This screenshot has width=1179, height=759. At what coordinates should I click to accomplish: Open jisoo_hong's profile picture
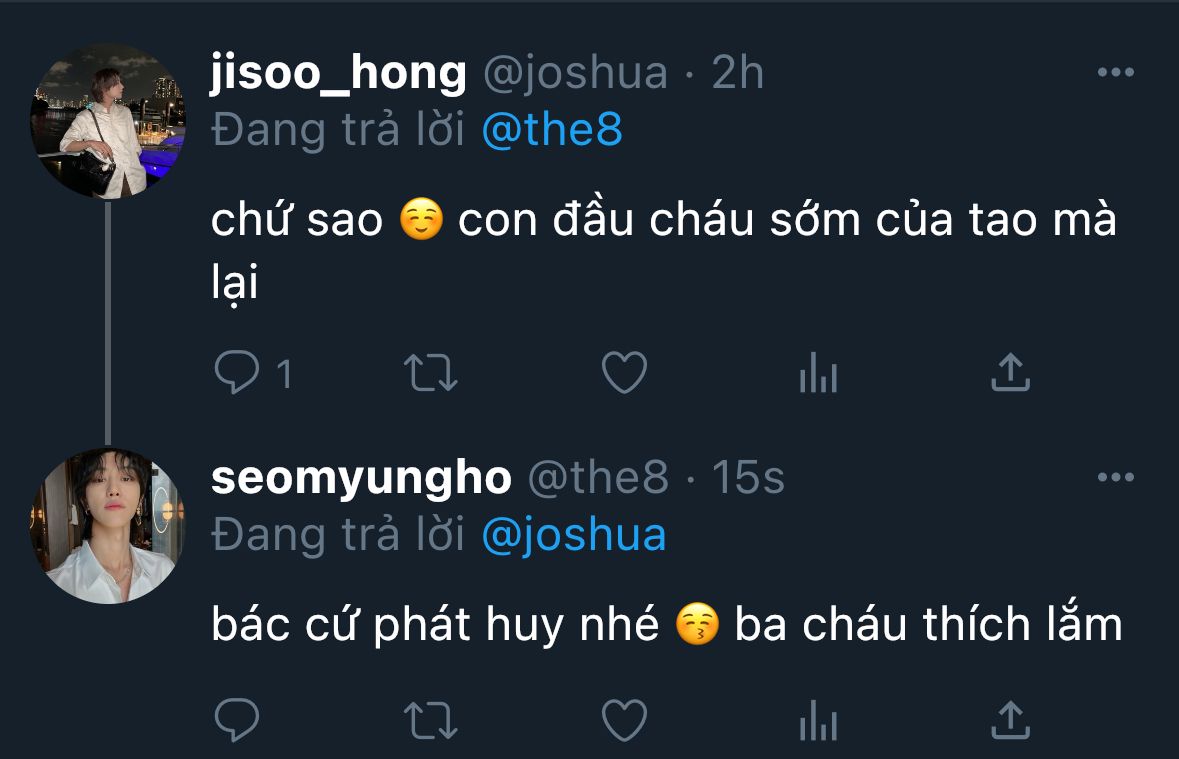click(x=108, y=122)
